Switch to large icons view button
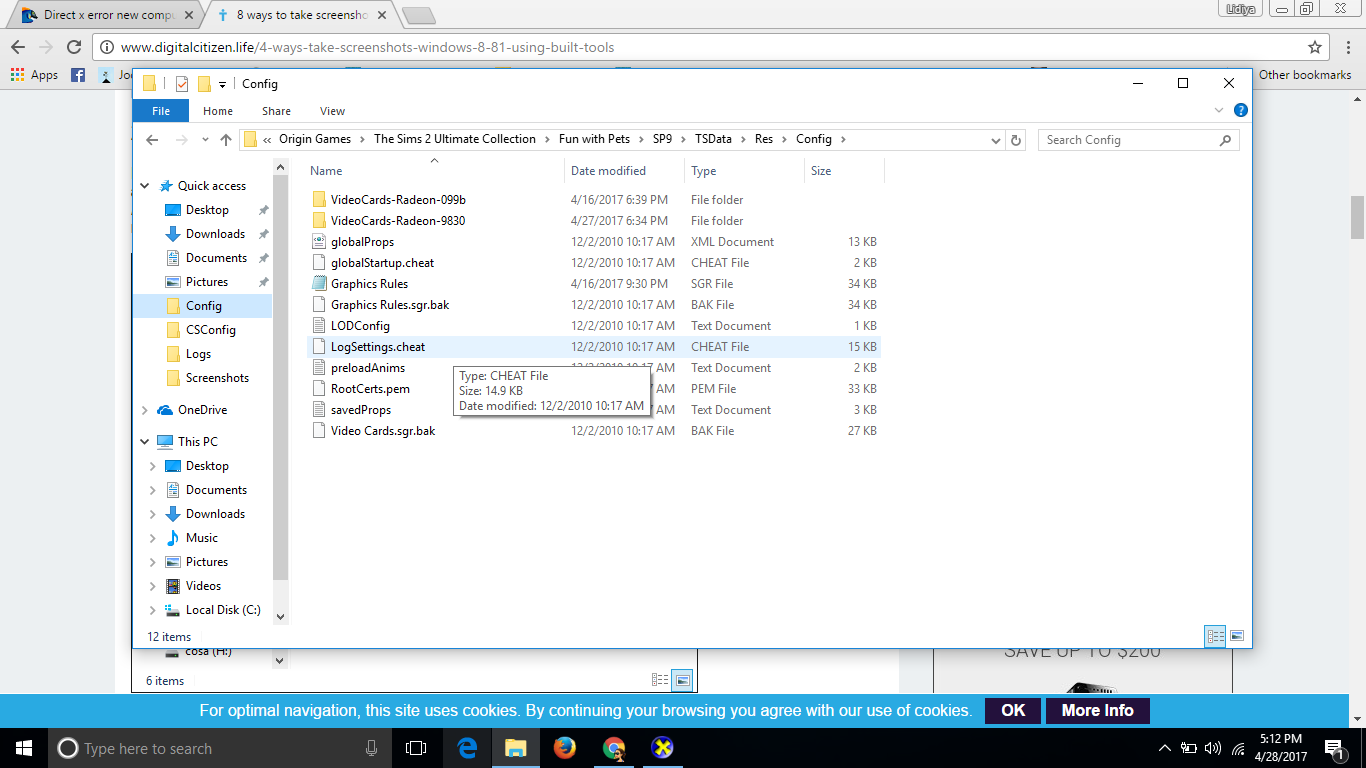The height and width of the screenshot is (768, 1366). pyautogui.click(x=1237, y=636)
